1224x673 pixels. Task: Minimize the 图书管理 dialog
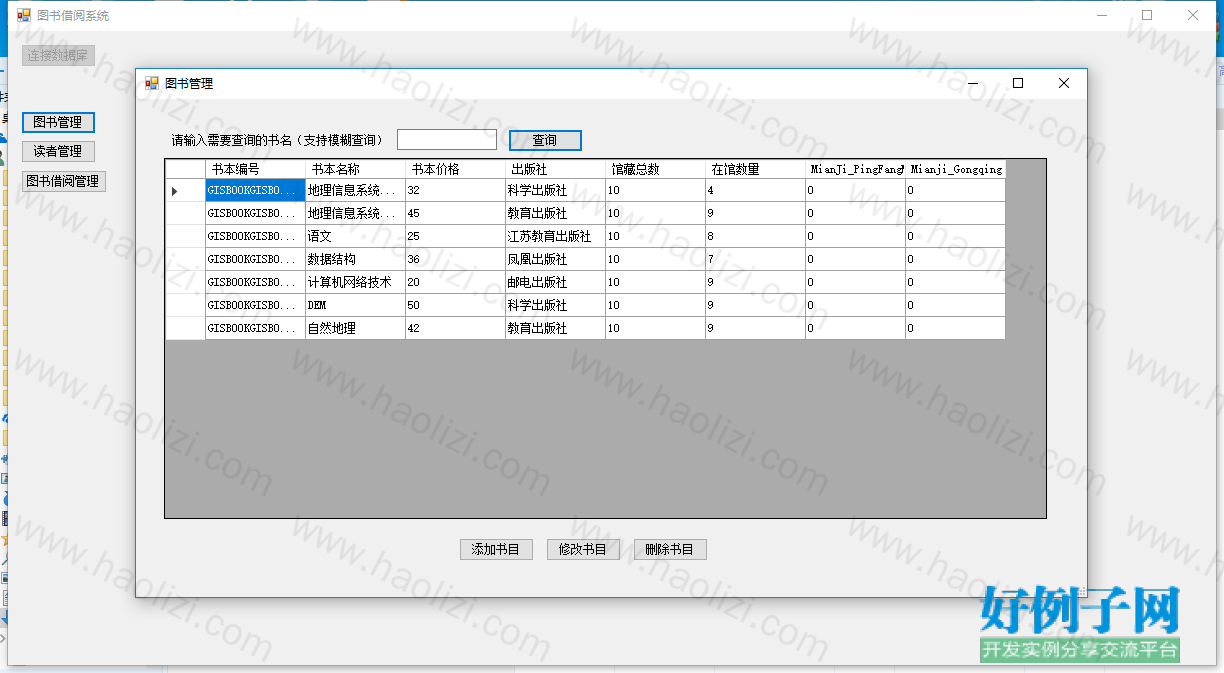point(972,83)
